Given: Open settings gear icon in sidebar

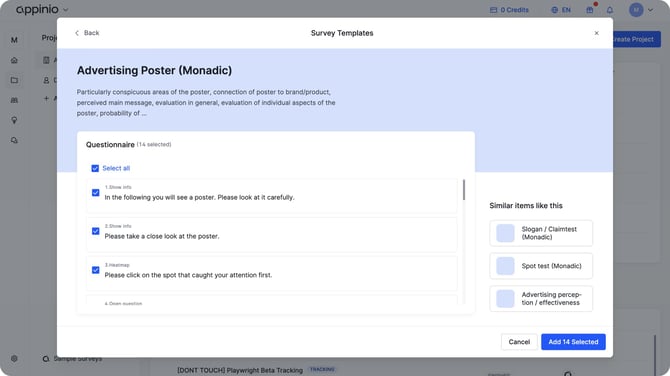Looking at the screenshot, I should click(14, 358).
